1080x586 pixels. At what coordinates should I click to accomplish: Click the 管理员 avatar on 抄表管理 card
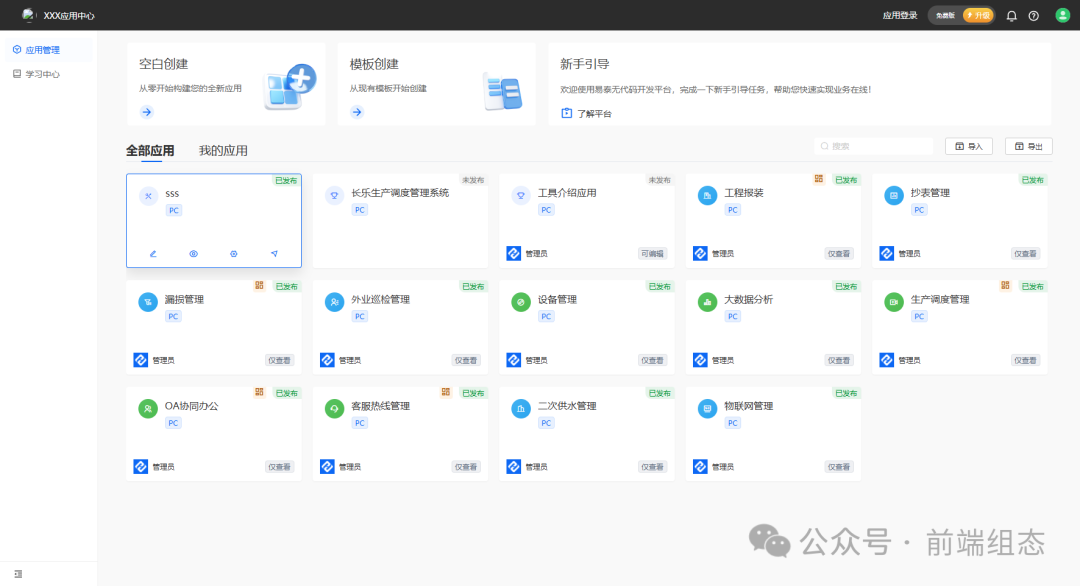(x=886, y=253)
